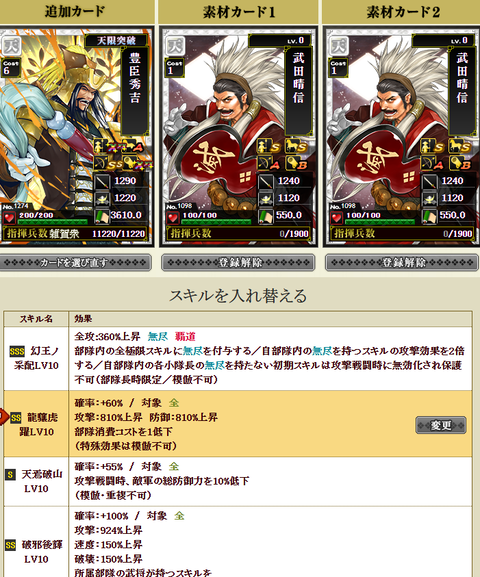Click the cavalry S aptitude icon on 素材カード1
480x577 pixels.
click(x=296, y=147)
